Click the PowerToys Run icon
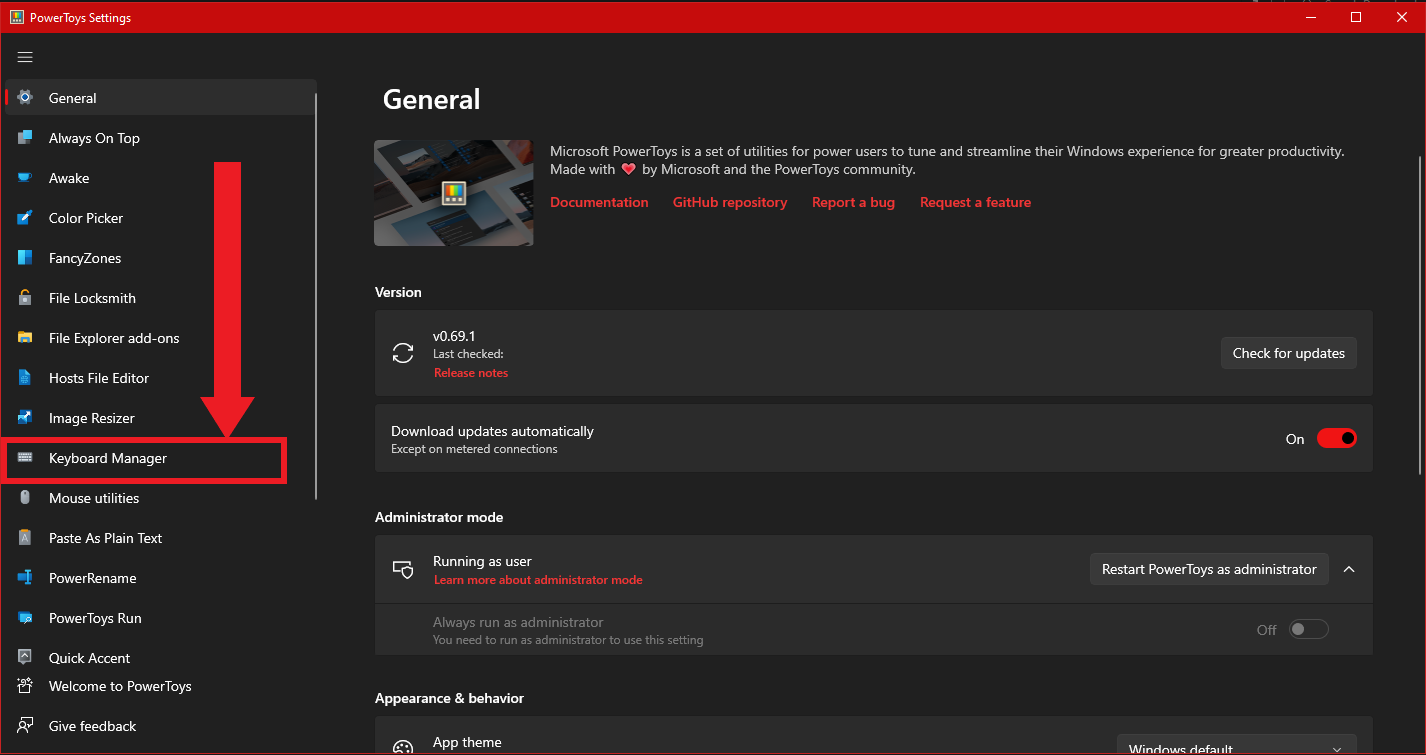The width and height of the screenshot is (1426, 755). 25,617
